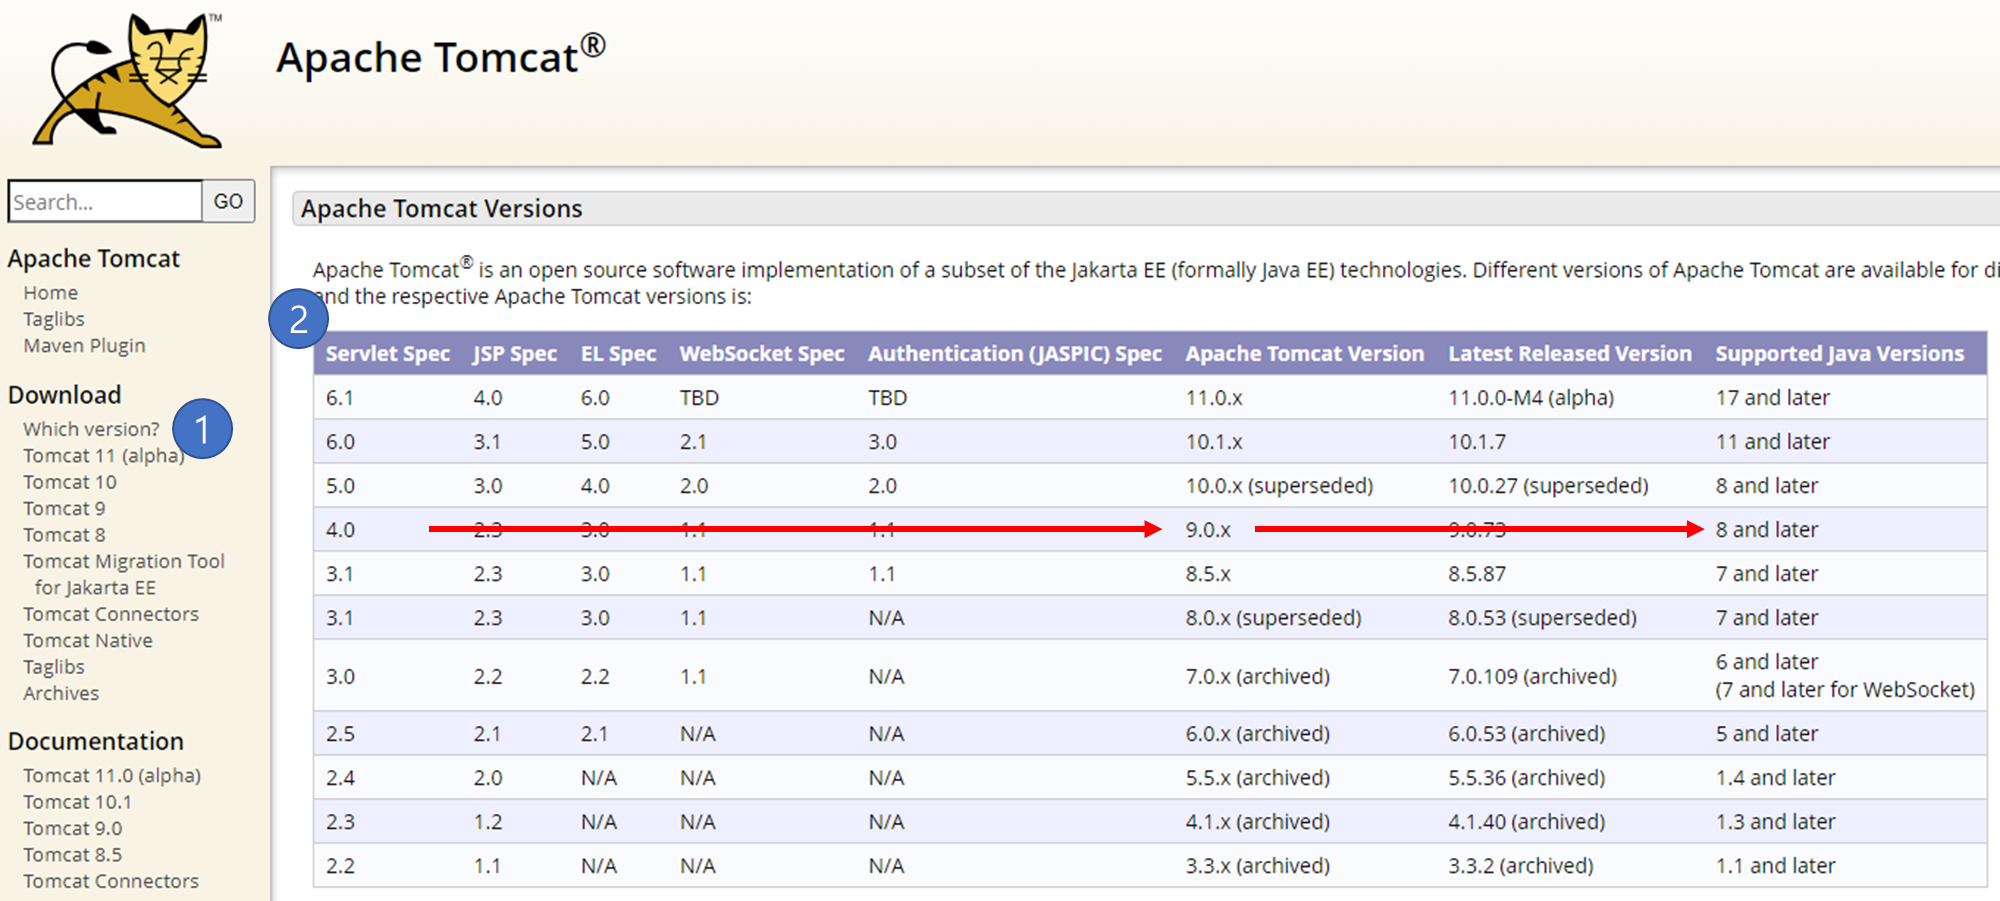
Task: Open Taglibs link under Apache Tomcat
Action: point(54,319)
